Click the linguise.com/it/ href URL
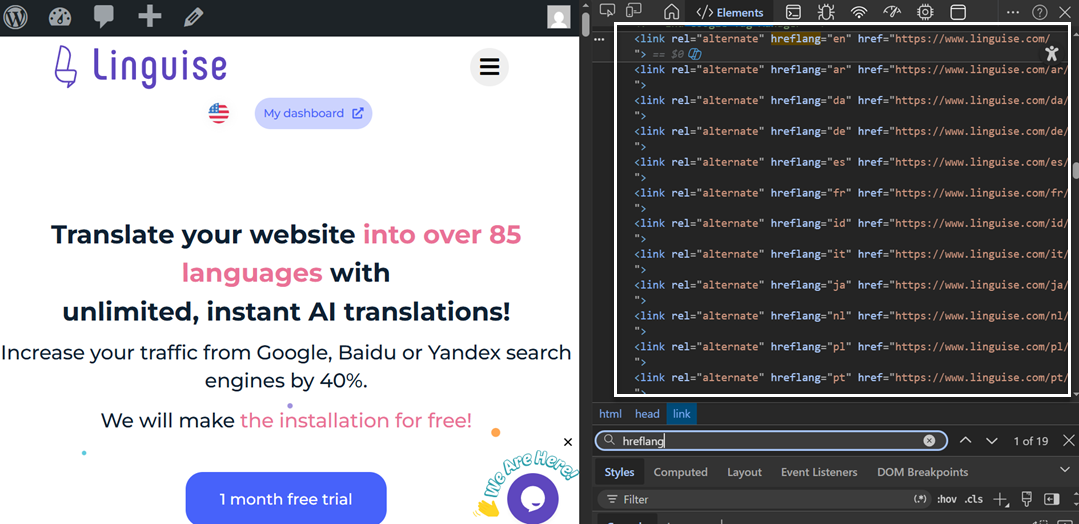The image size is (1079, 524). point(981,254)
